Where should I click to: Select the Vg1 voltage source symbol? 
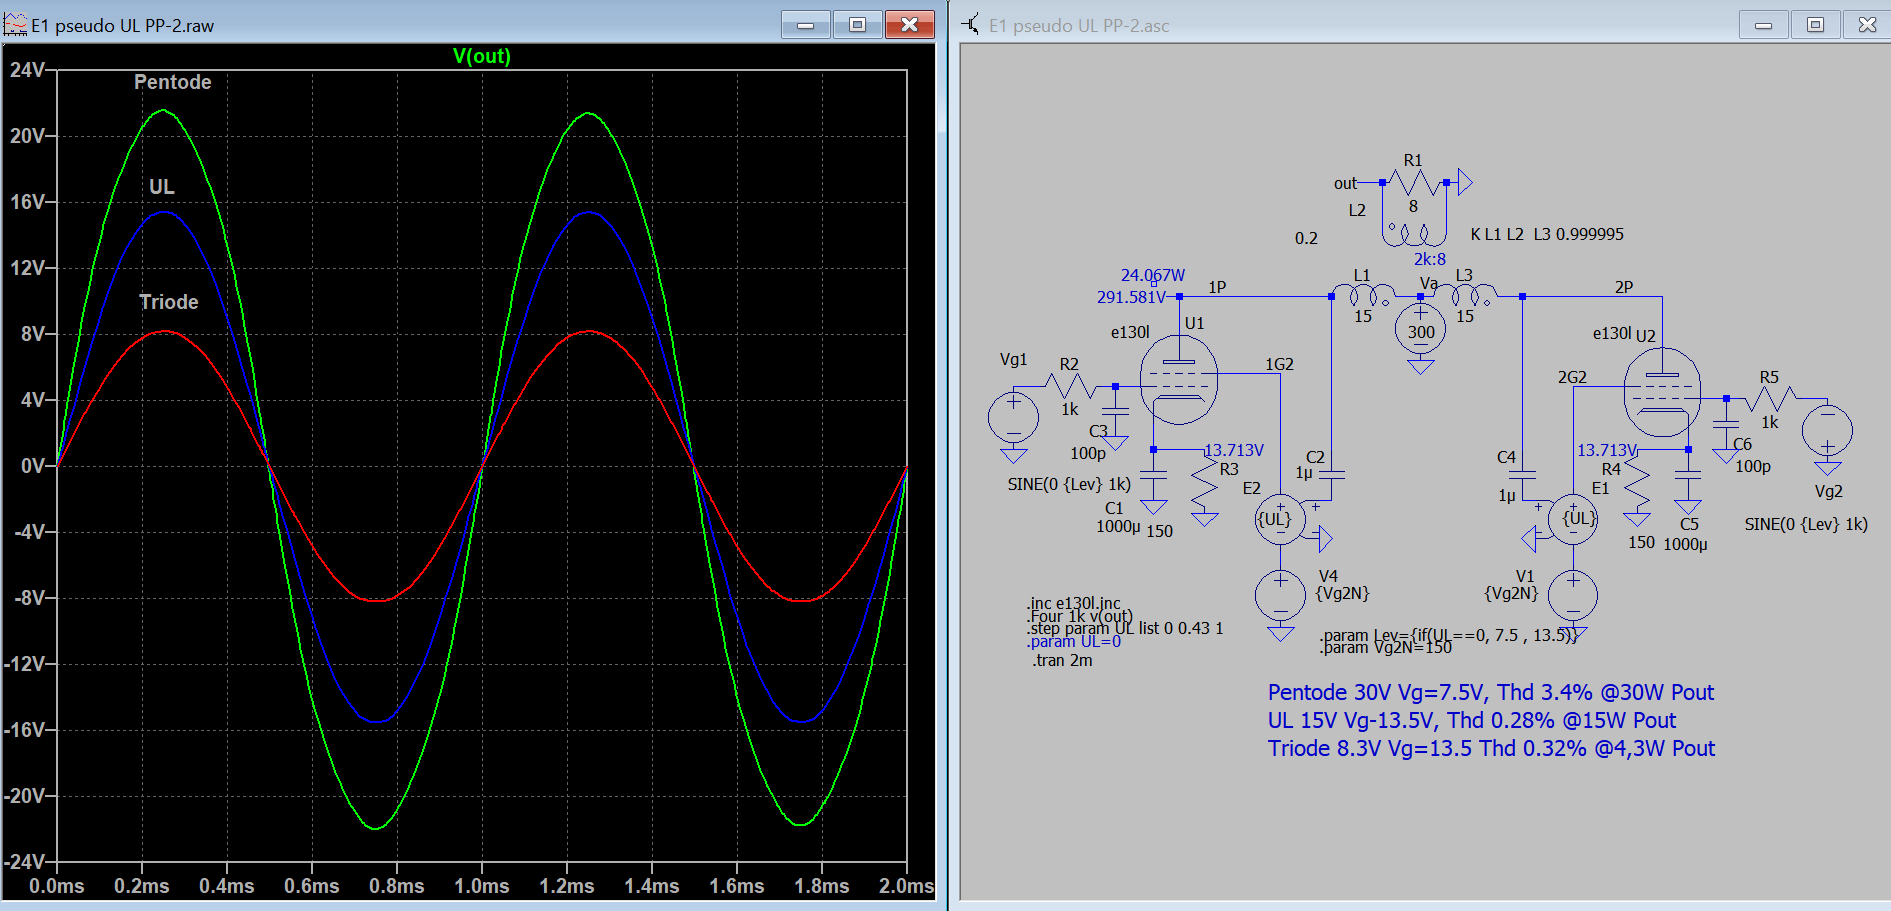click(1013, 417)
